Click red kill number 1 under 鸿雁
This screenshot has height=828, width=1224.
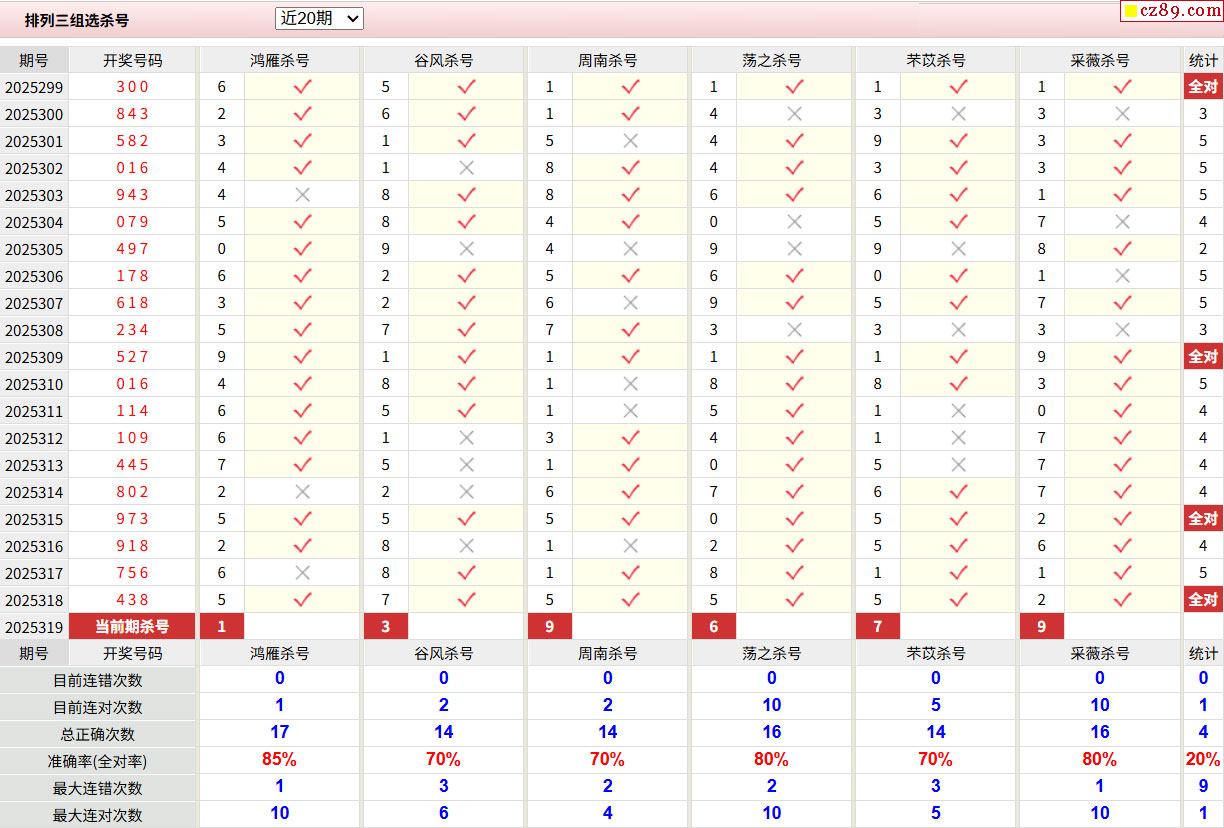[222, 627]
